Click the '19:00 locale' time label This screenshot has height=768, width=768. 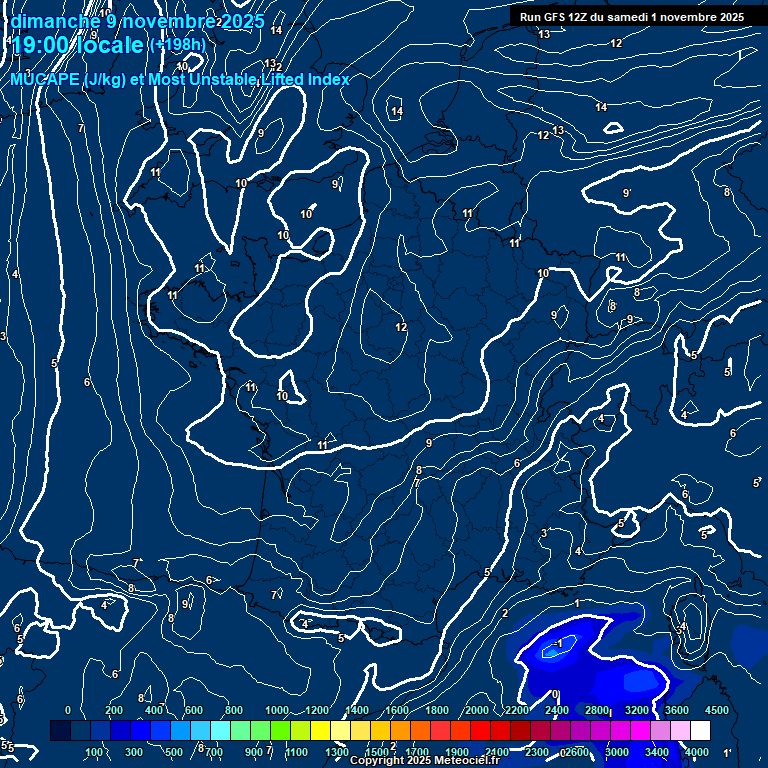click(x=77, y=45)
